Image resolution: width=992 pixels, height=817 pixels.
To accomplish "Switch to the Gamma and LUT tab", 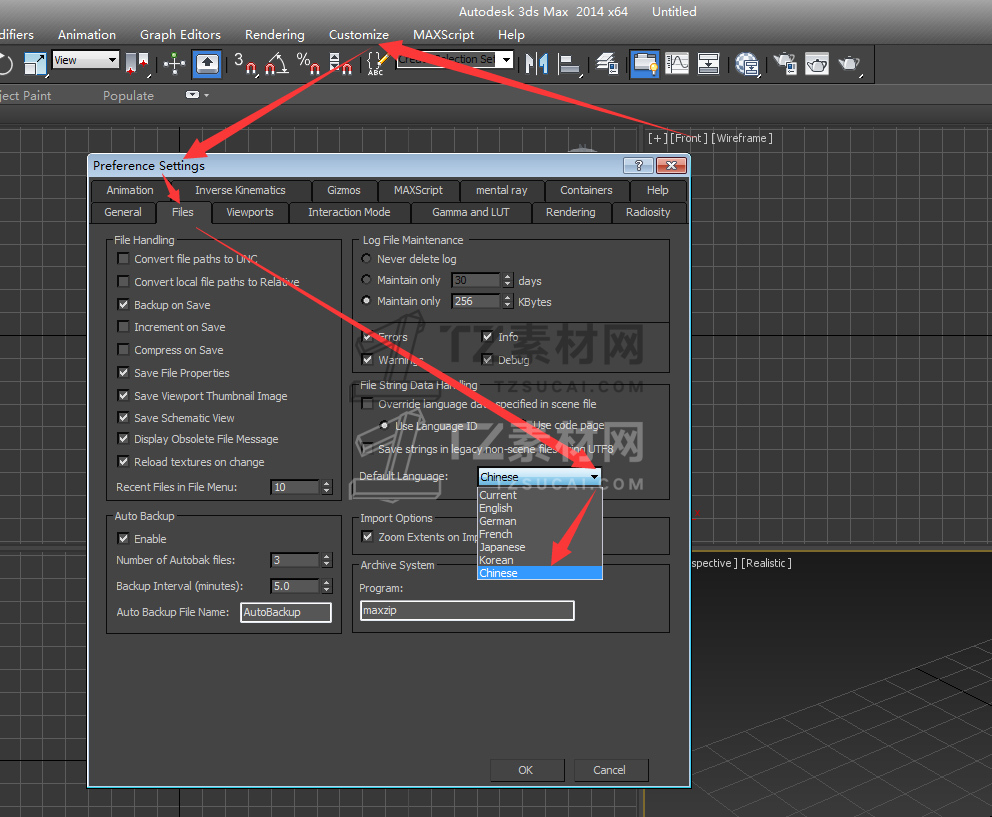I will [471, 212].
